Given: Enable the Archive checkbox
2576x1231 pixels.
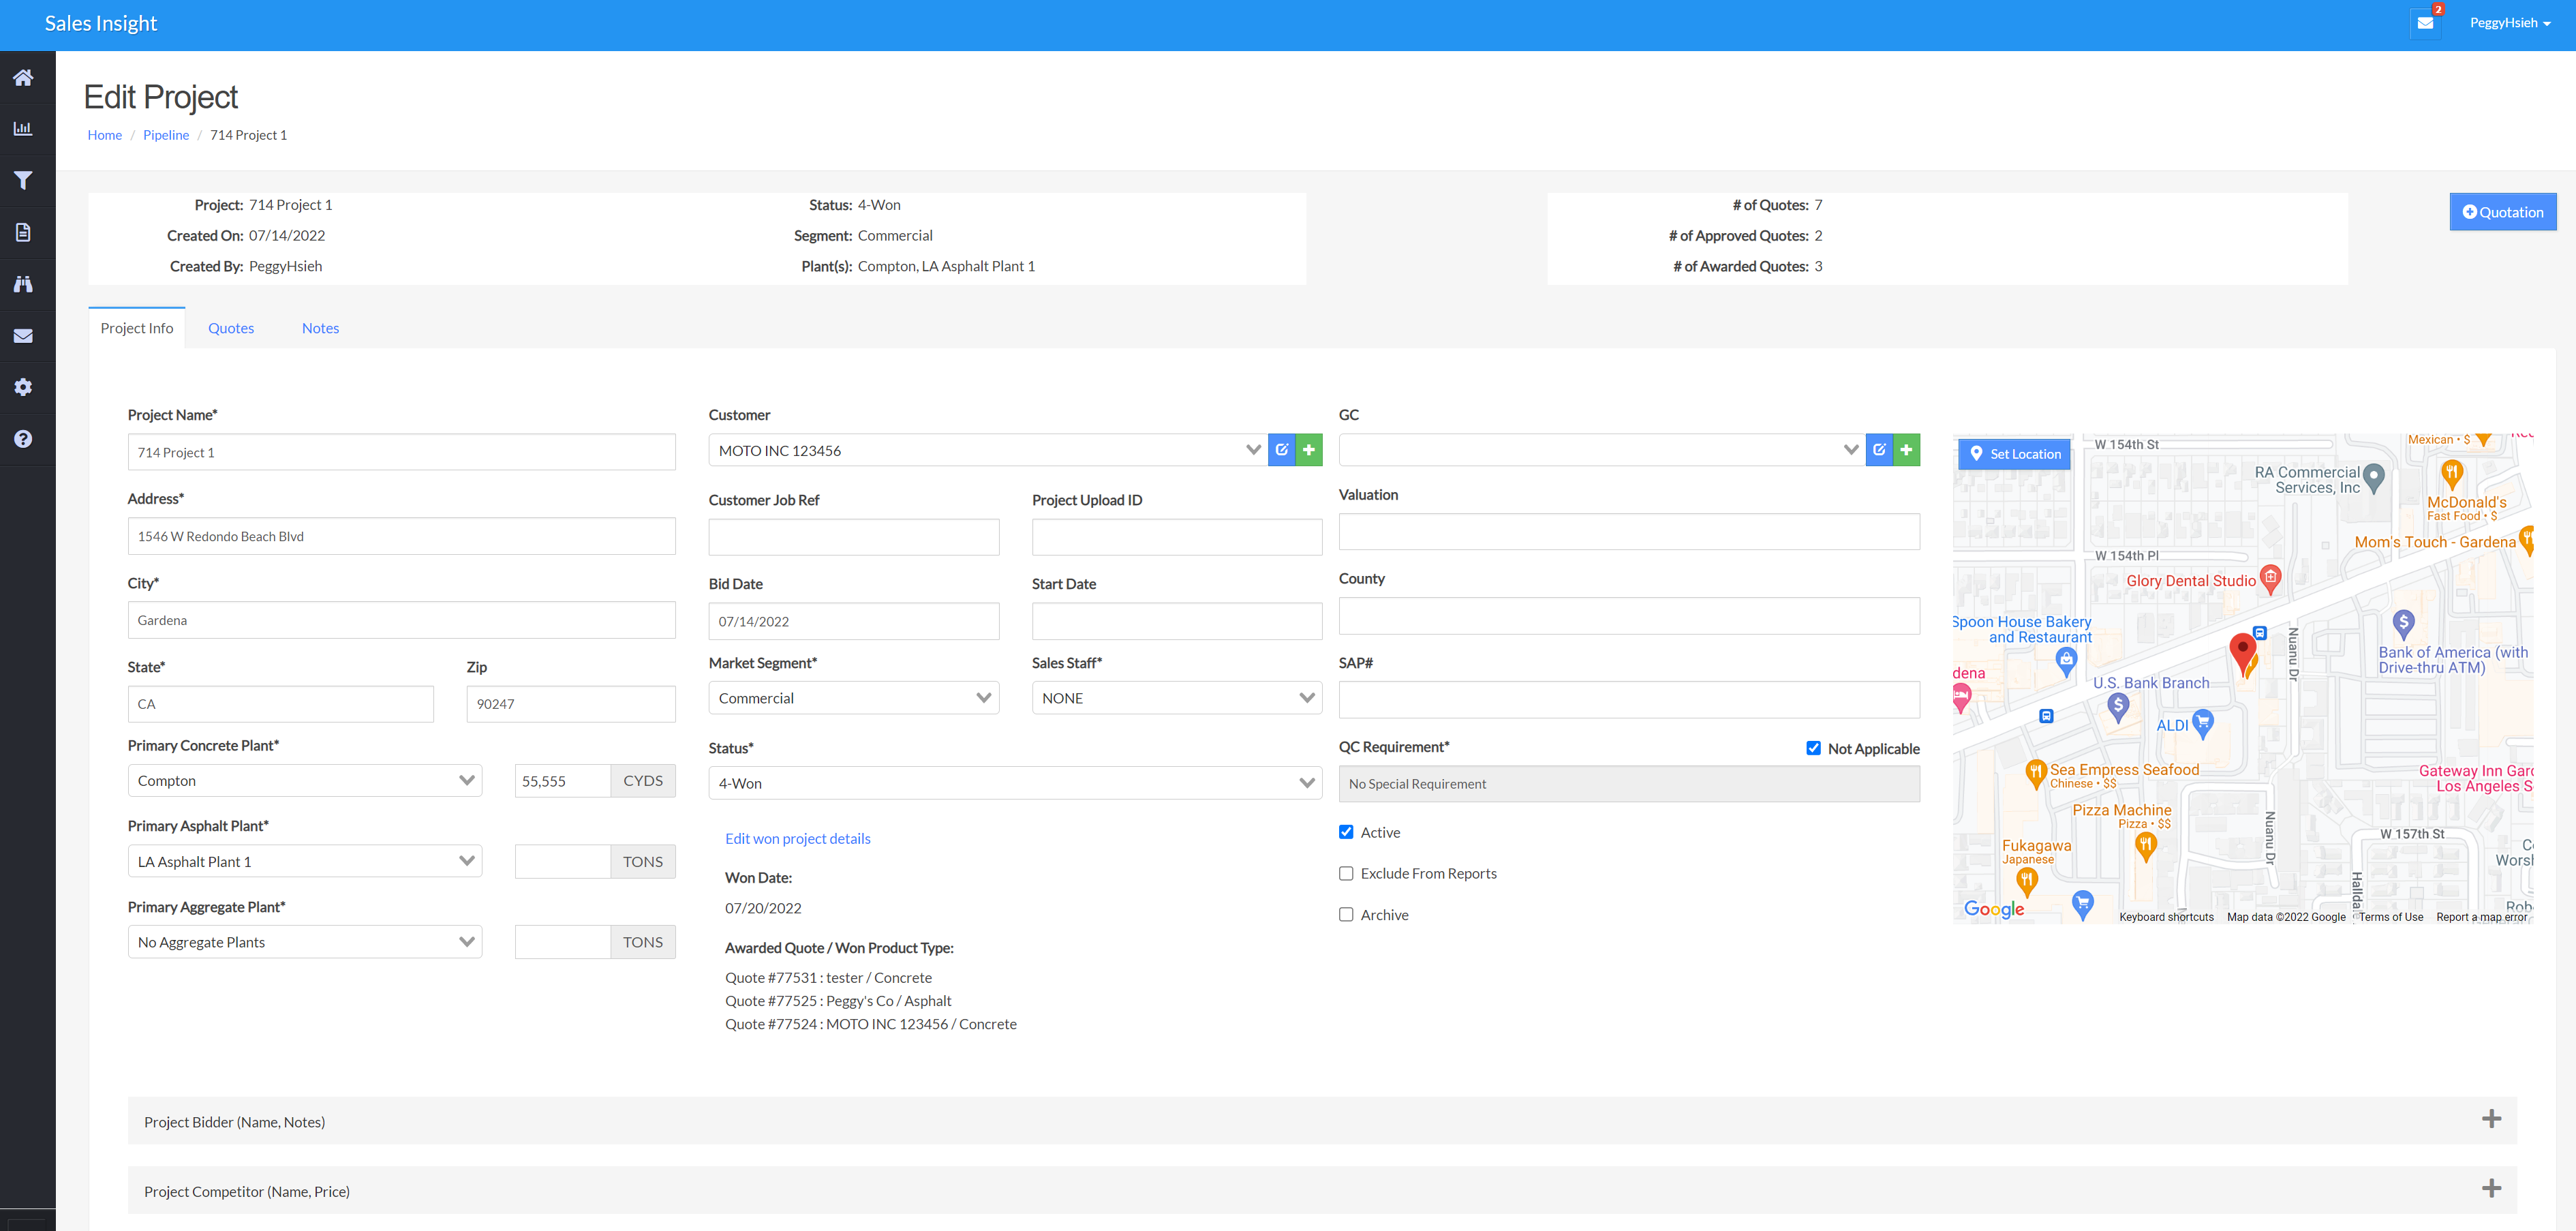Looking at the screenshot, I should [x=1346, y=914].
